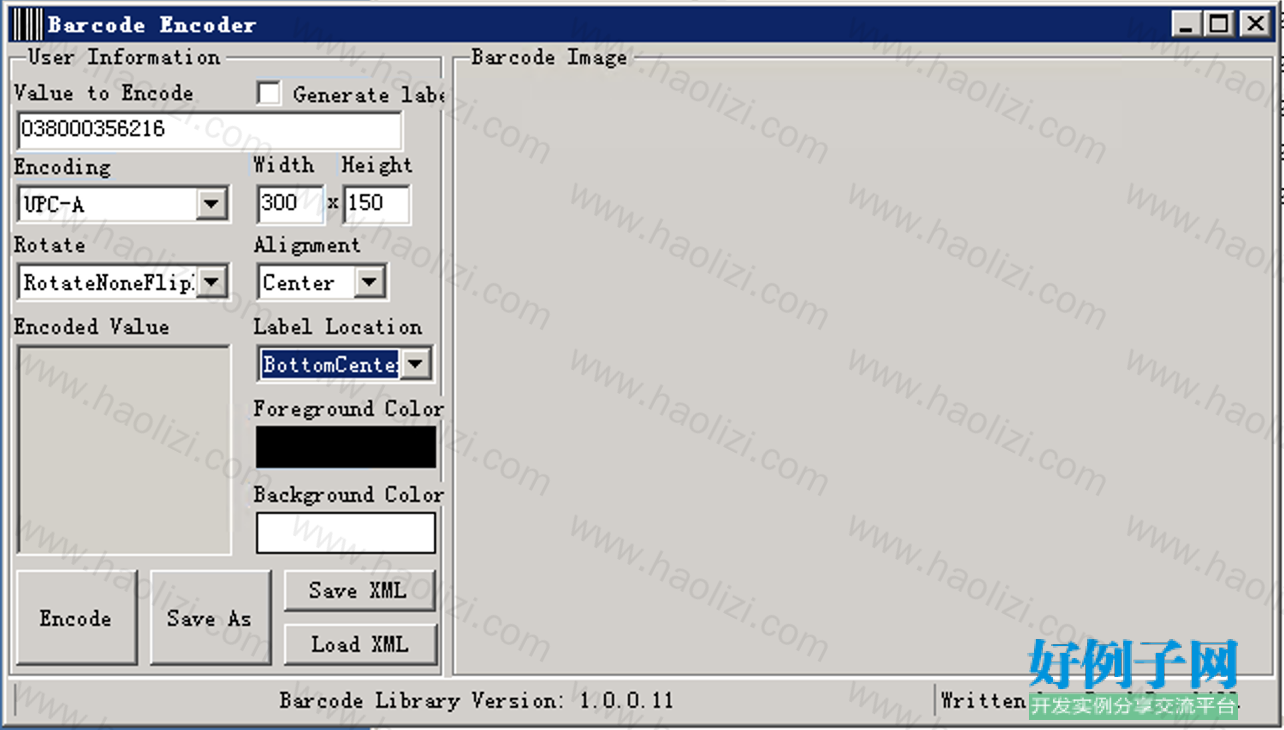Click the Encode button

(76, 618)
